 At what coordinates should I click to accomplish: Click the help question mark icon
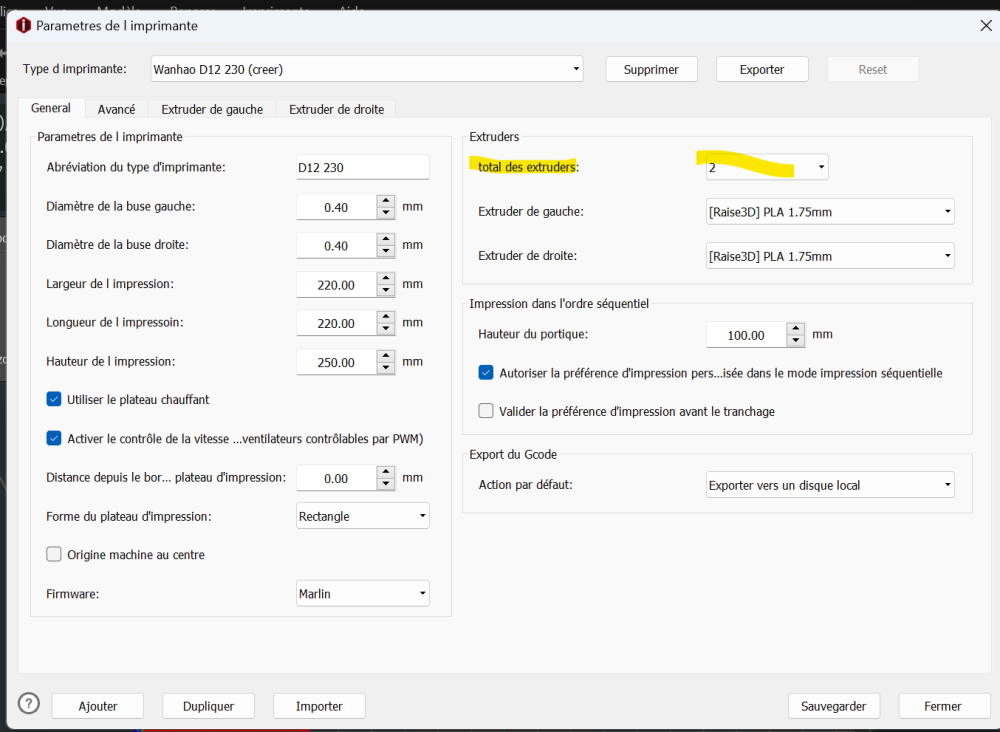(x=29, y=704)
